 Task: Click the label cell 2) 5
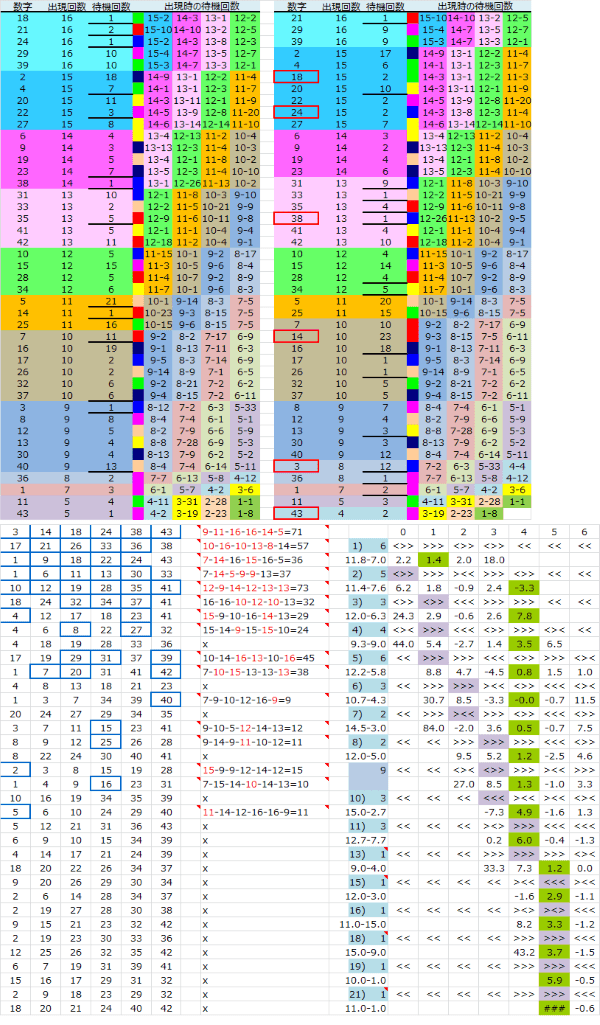pyautogui.click(x=368, y=574)
